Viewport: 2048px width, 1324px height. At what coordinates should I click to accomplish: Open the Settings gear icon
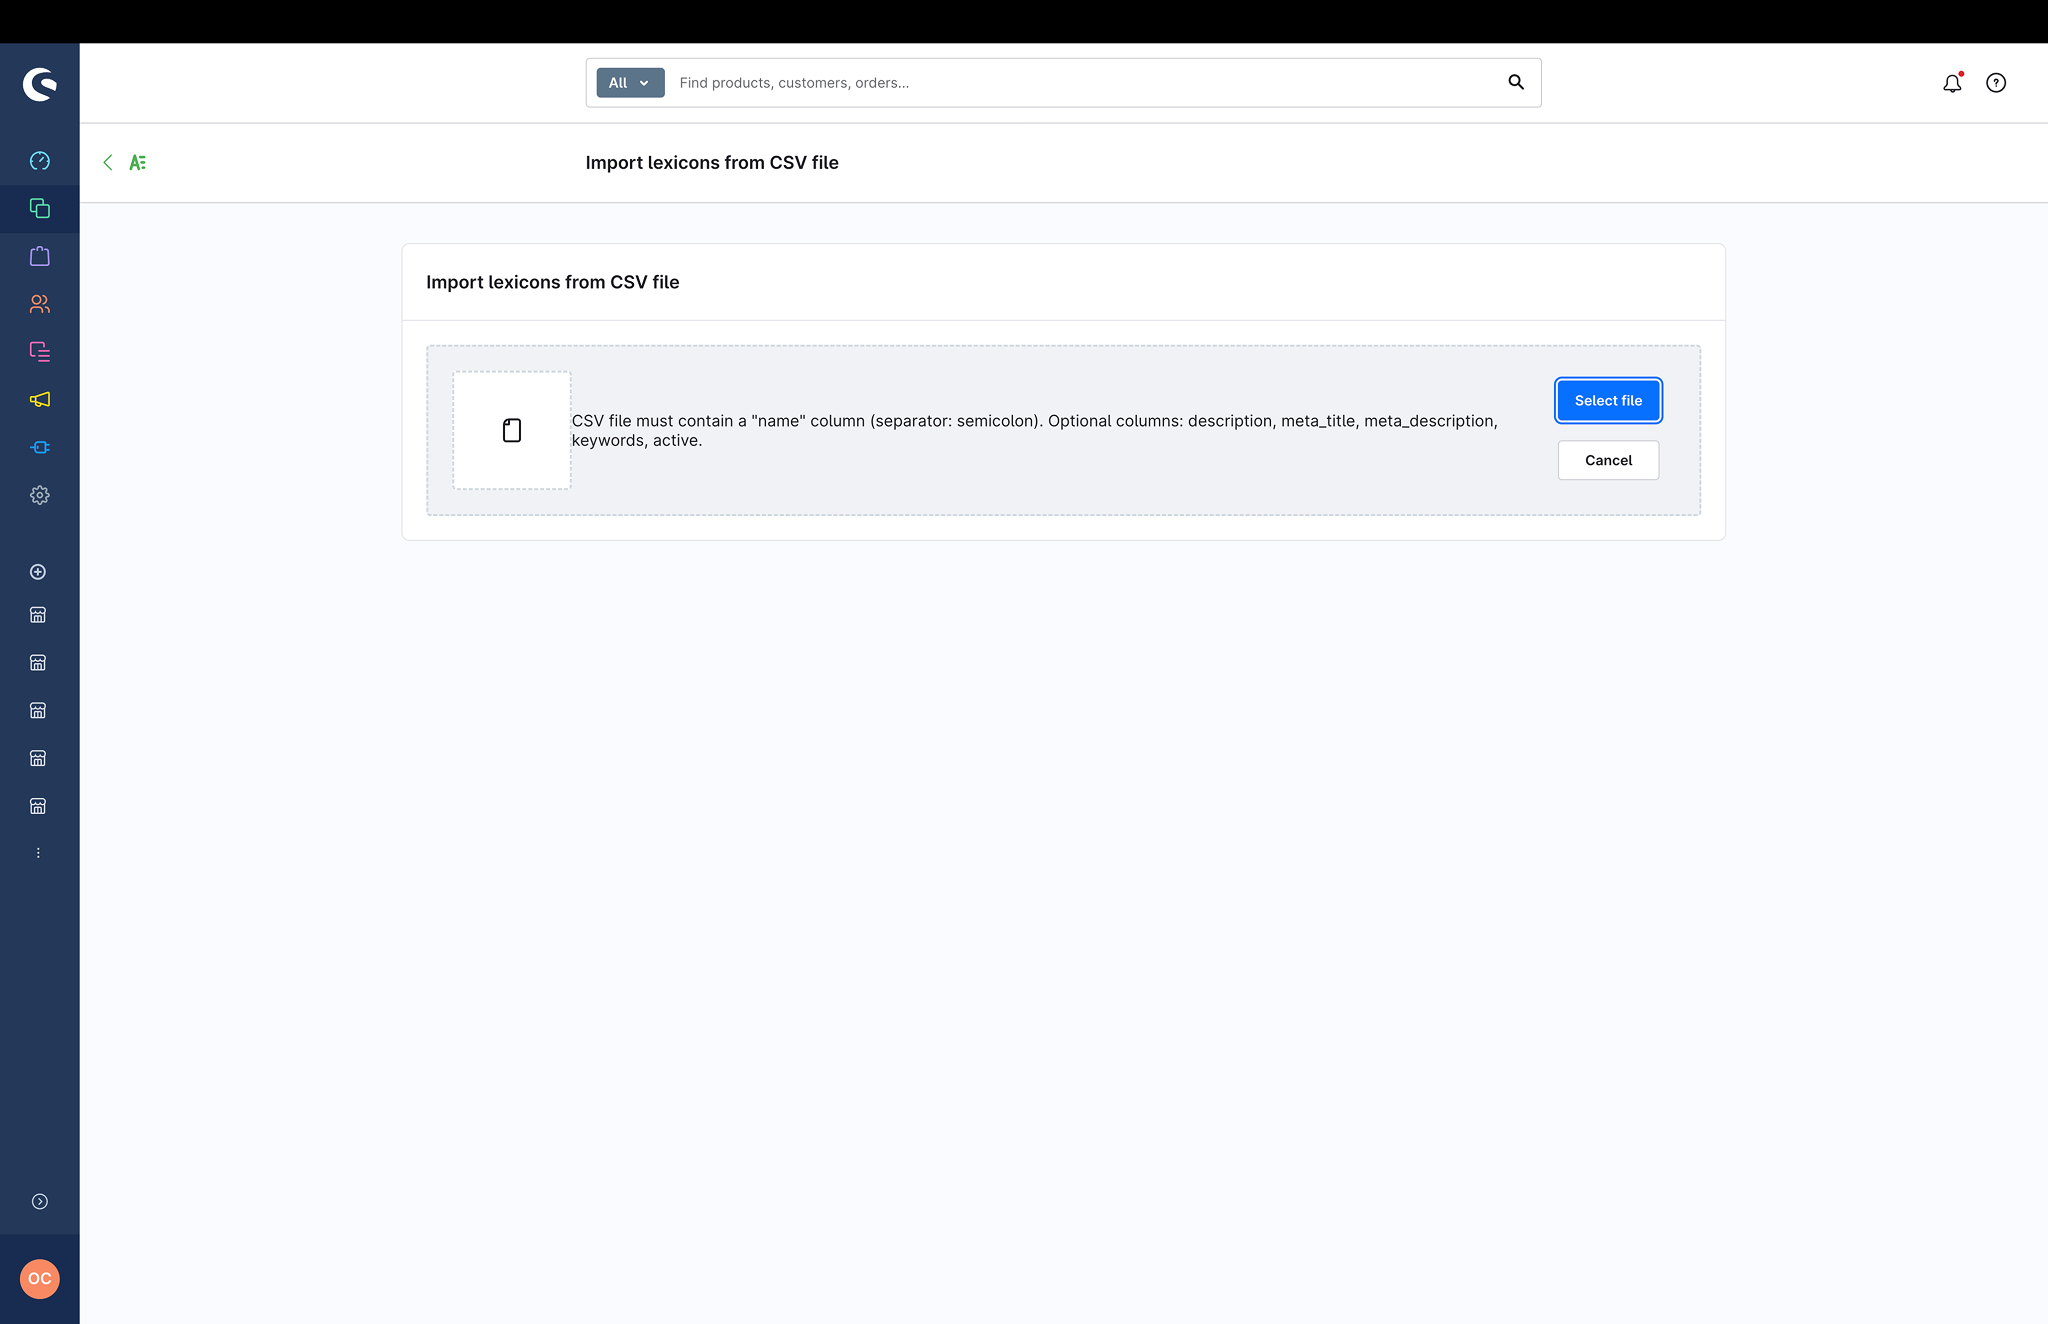40,495
